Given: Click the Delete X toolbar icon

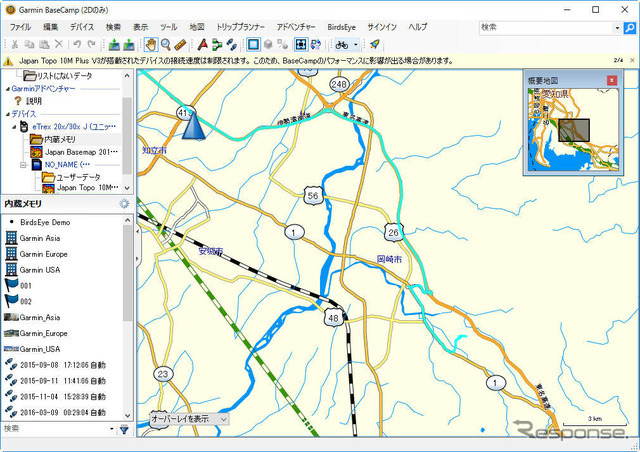Looking at the screenshot, I should (59, 44).
